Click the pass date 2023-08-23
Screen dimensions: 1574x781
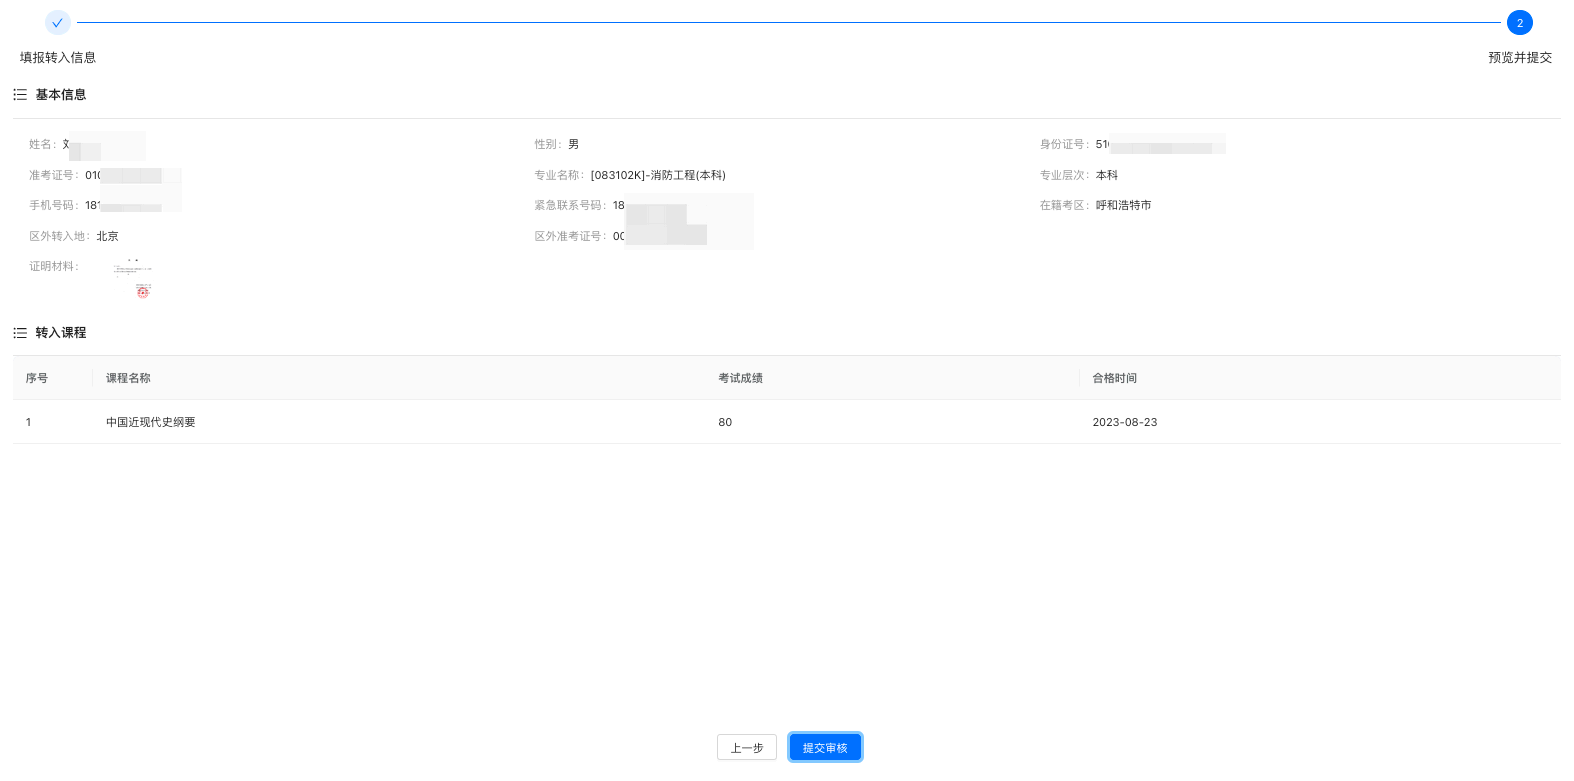[x=1124, y=422]
